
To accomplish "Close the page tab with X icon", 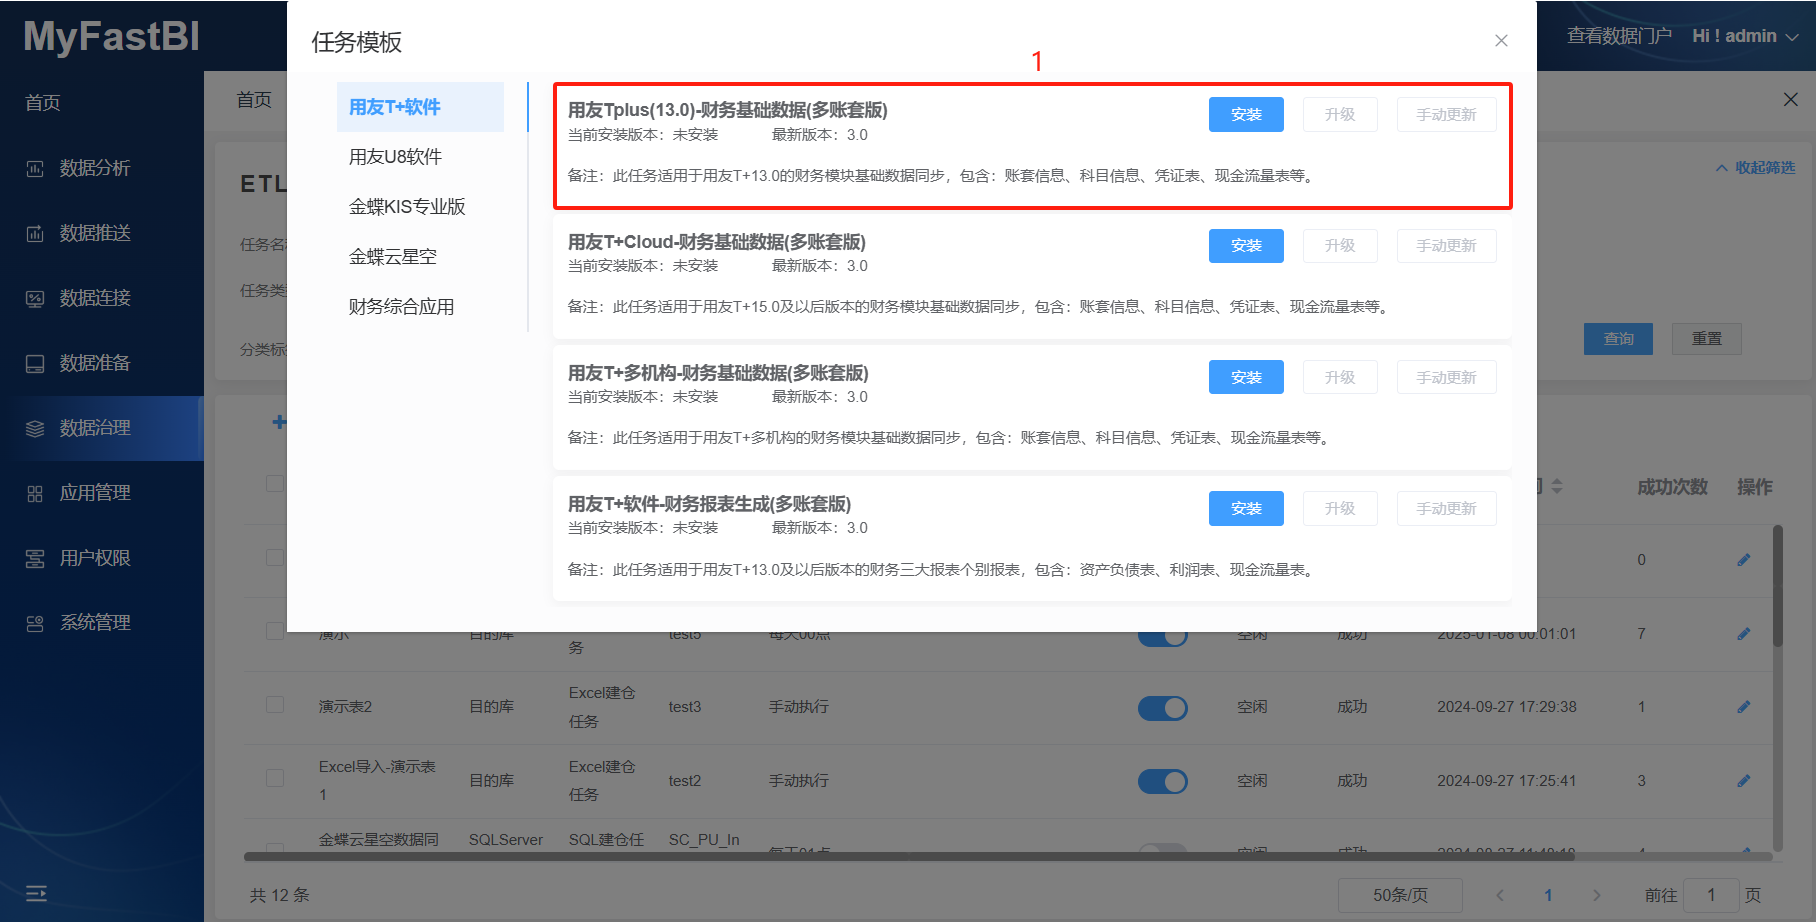I will coord(1791,99).
